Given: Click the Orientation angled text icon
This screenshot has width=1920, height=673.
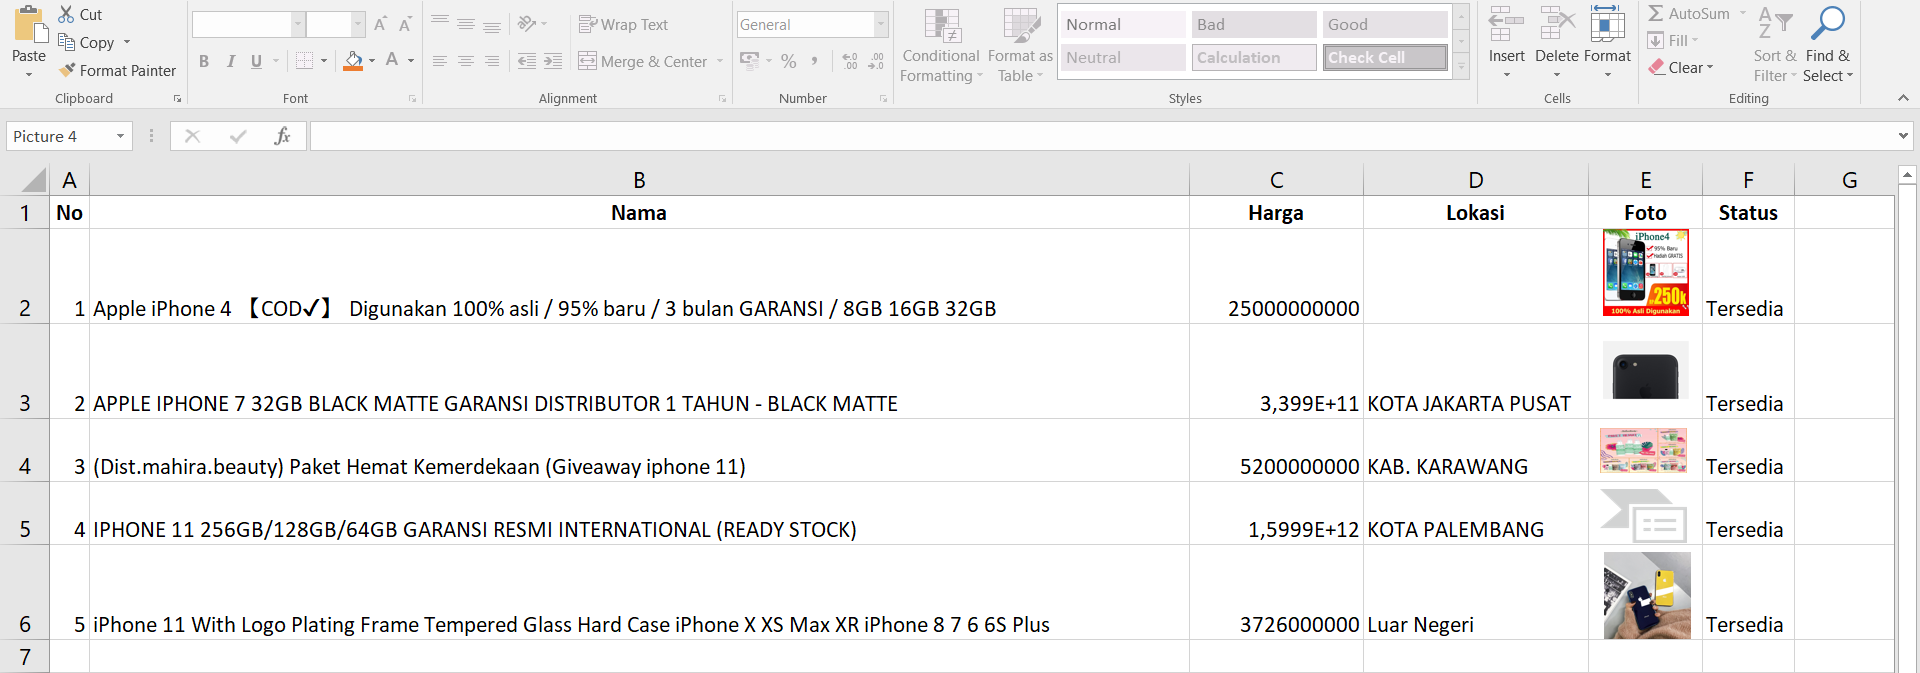Looking at the screenshot, I should [x=527, y=24].
